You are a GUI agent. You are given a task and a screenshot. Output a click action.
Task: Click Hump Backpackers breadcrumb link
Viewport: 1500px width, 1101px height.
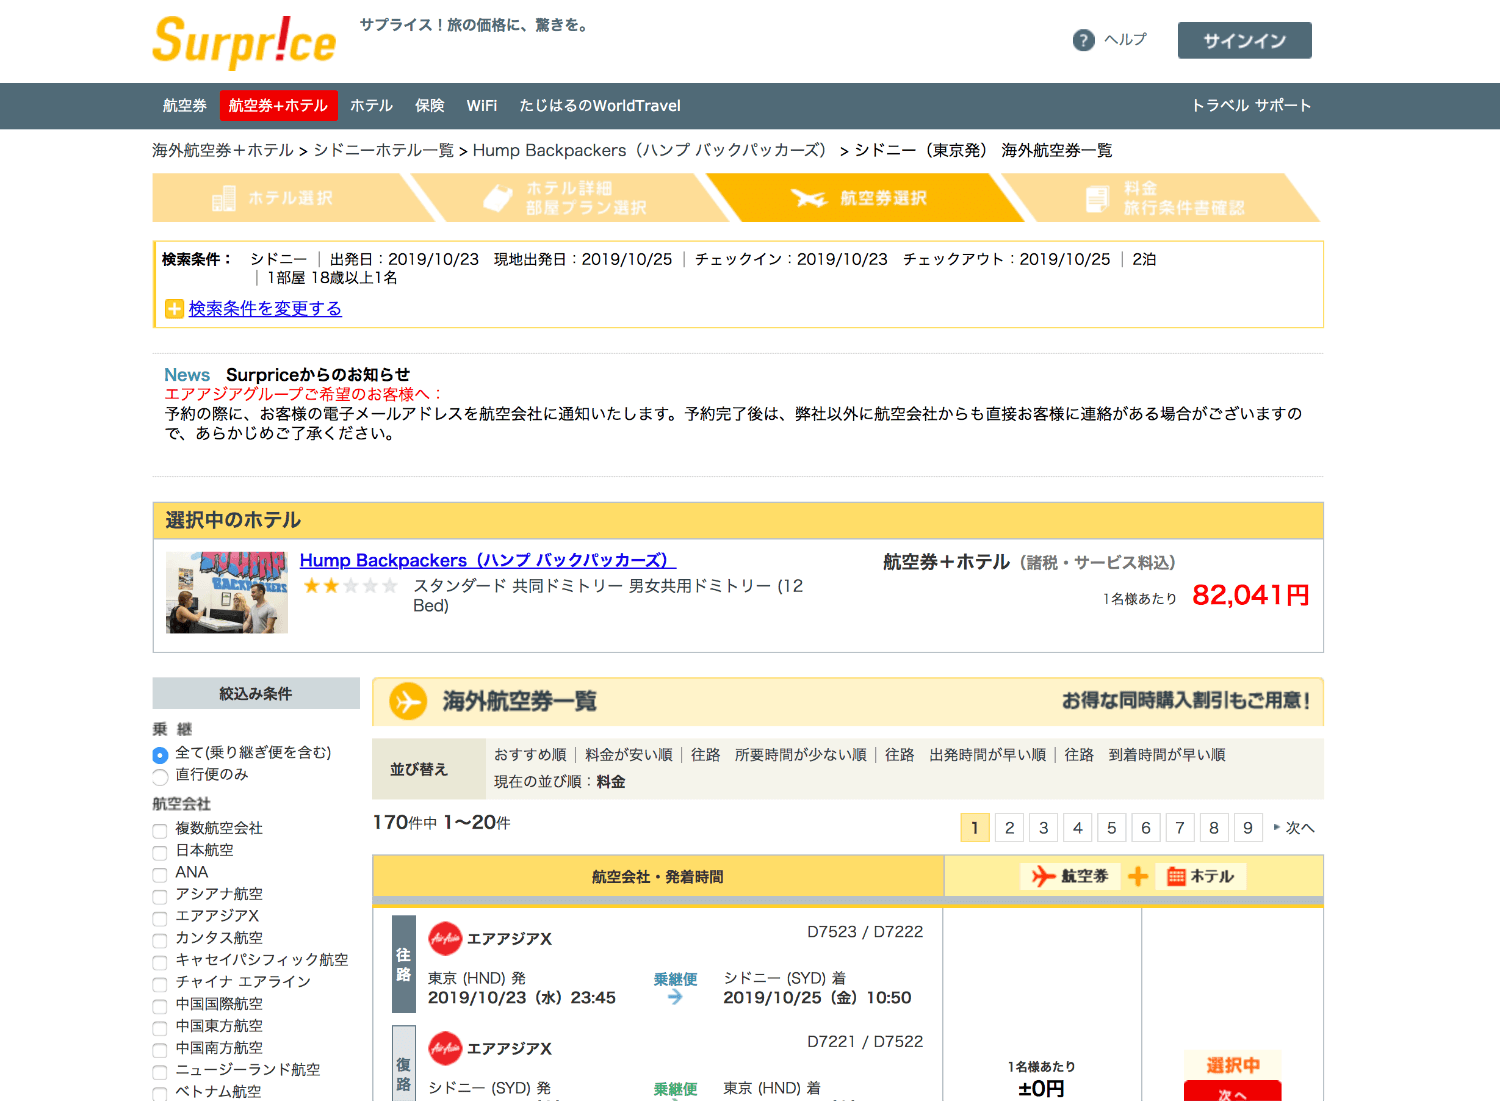[x=650, y=151]
